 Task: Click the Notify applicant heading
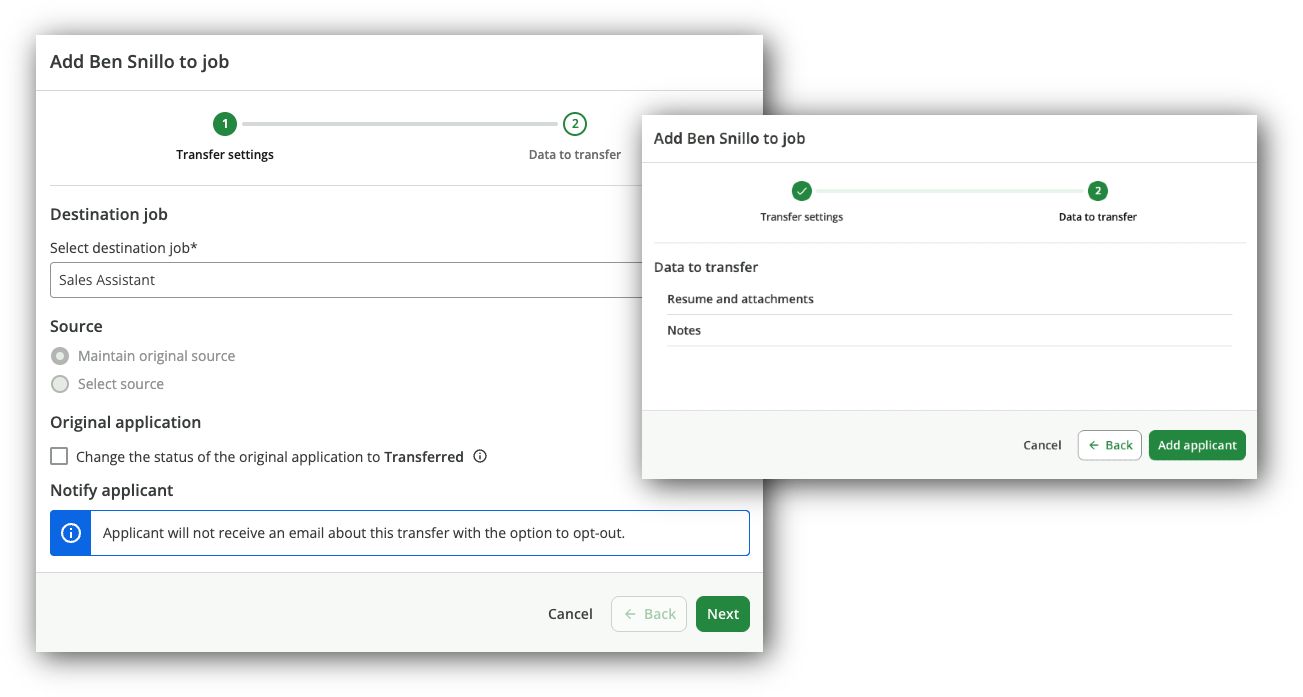point(112,490)
